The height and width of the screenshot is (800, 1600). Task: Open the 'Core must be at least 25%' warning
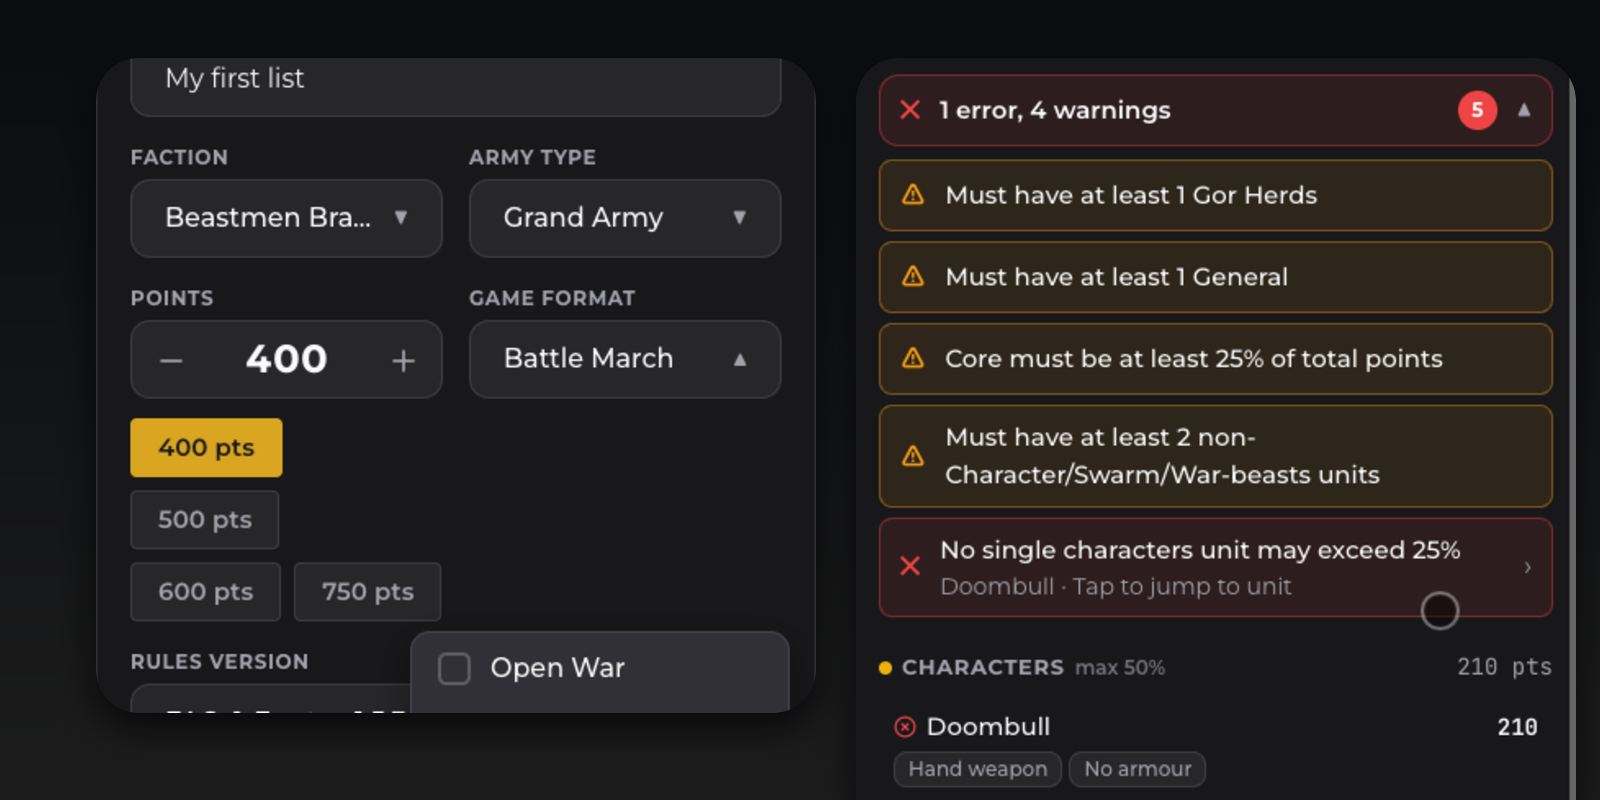[1216, 359]
